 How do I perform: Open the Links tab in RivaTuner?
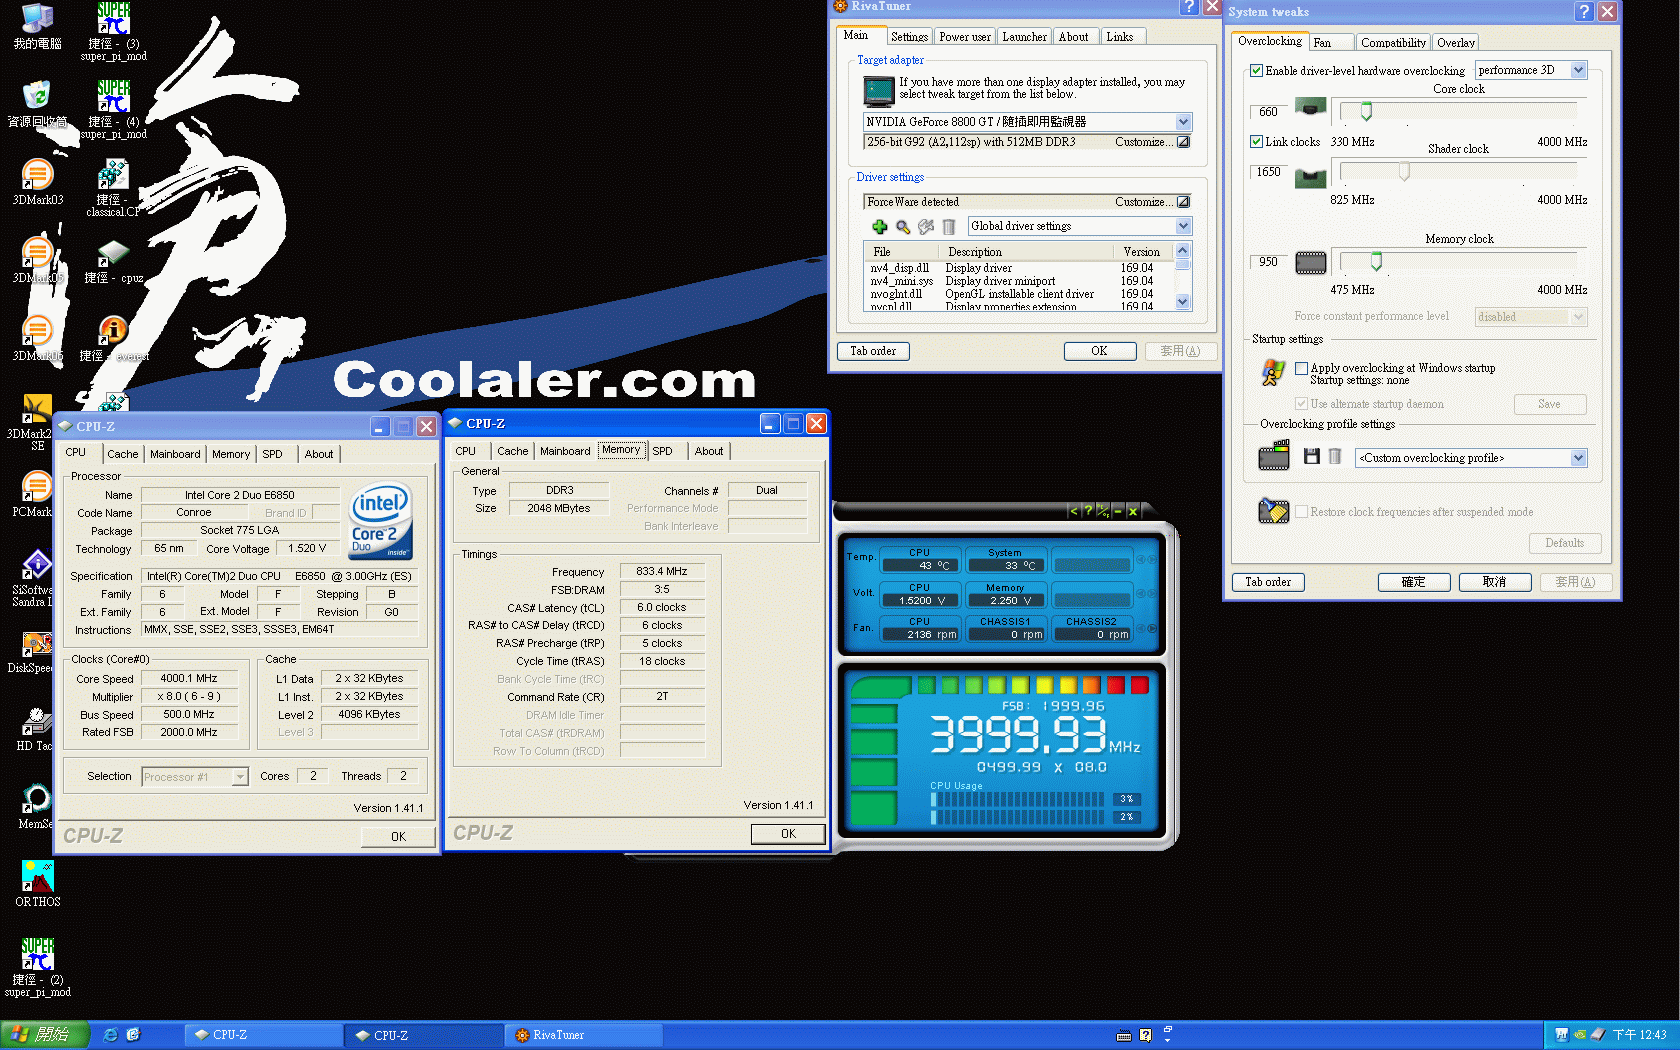click(1120, 37)
